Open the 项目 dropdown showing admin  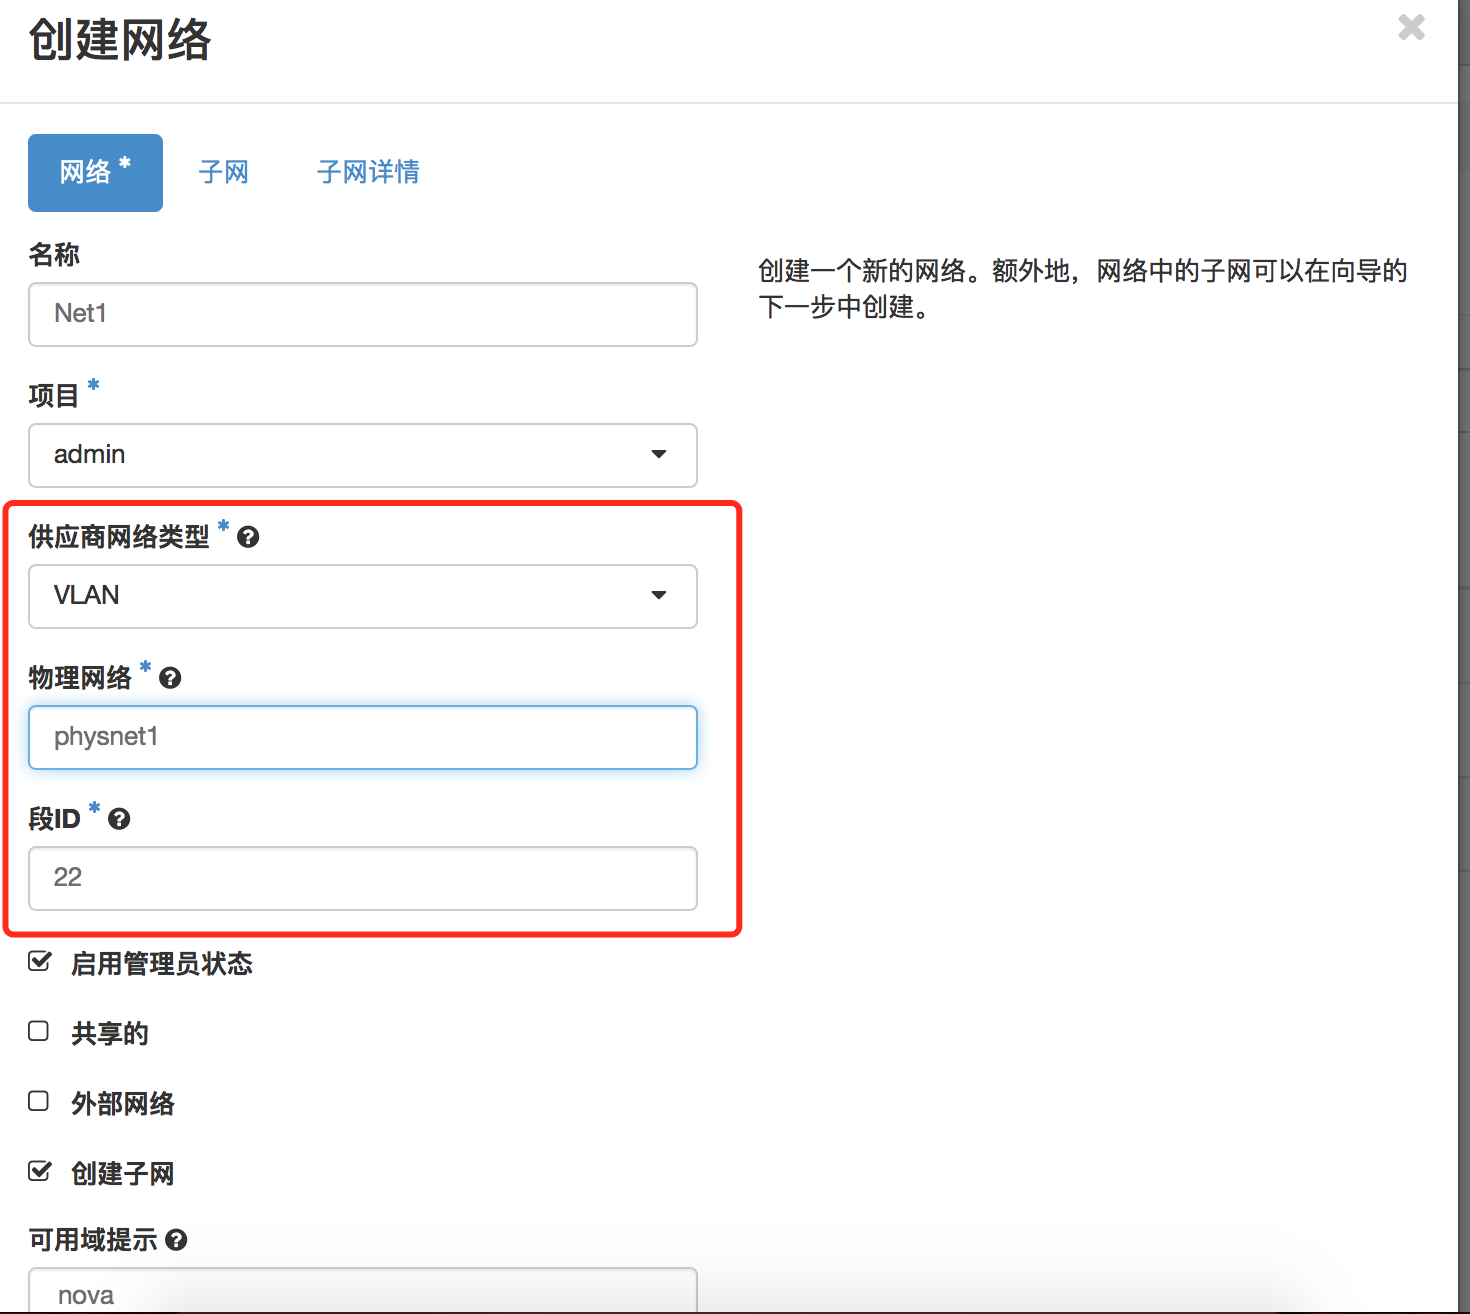click(363, 455)
